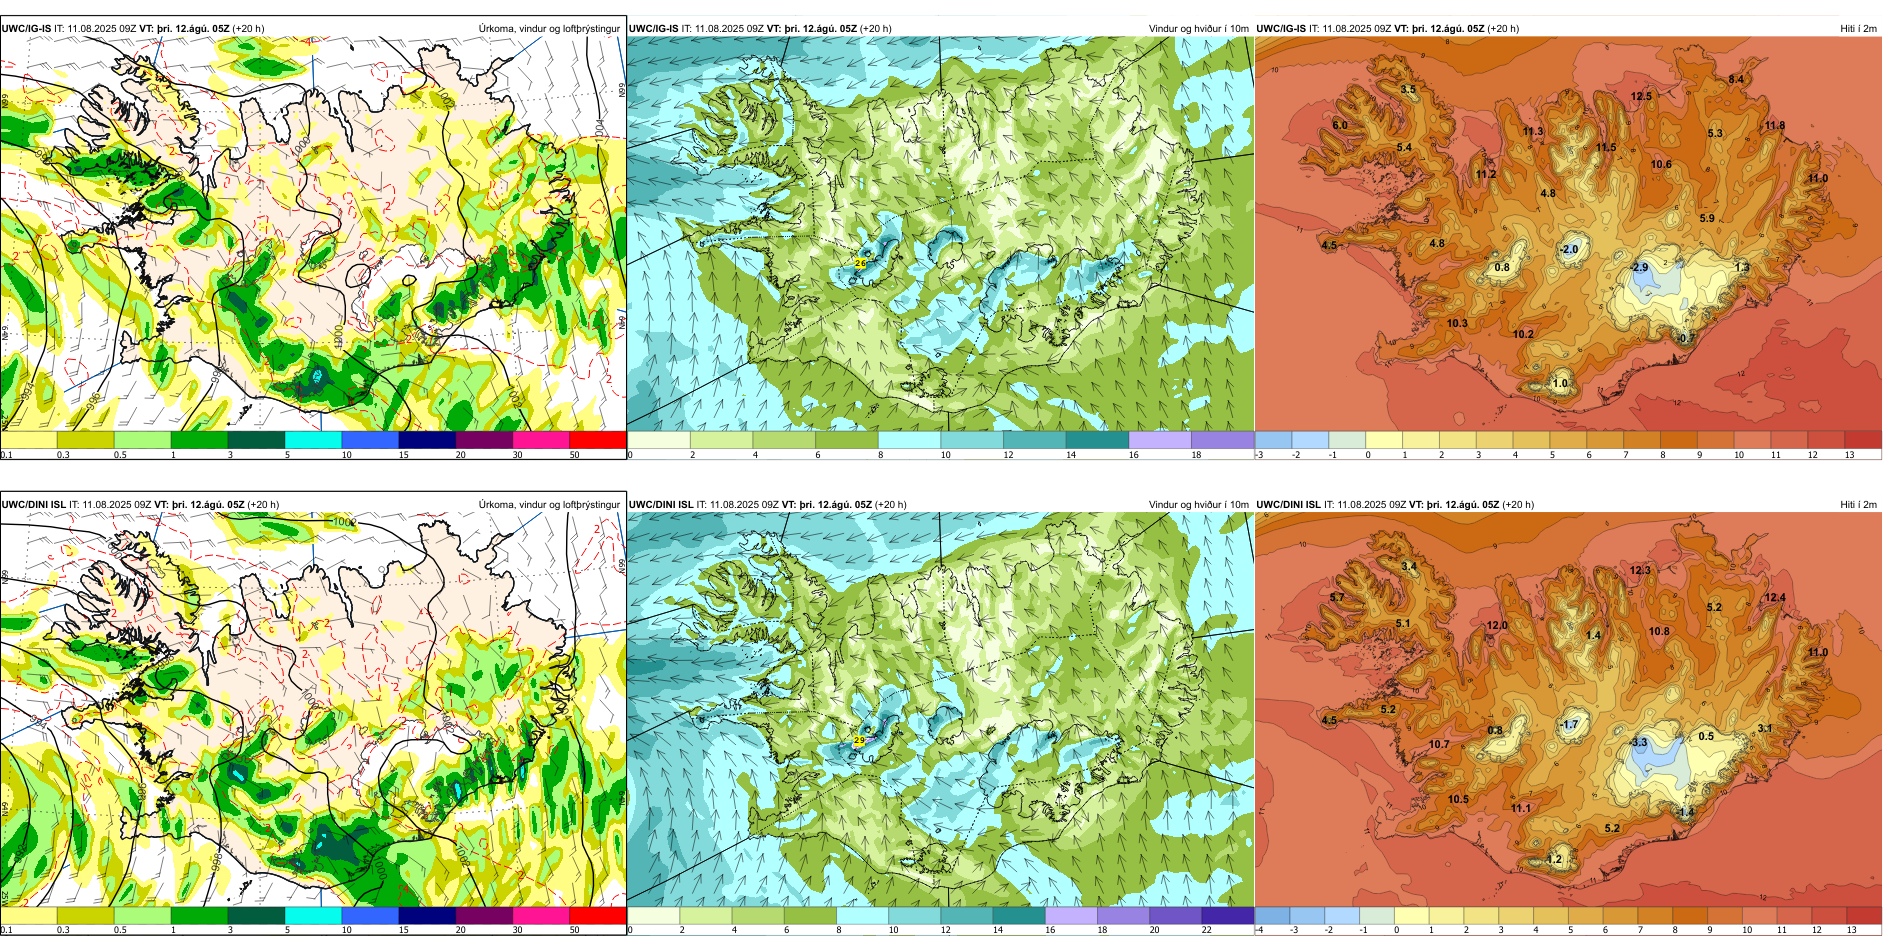This screenshot has height=950, width=1900.
Task: Click temperature value 3.5 on IG-IS map
Action: pos(1408,90)
